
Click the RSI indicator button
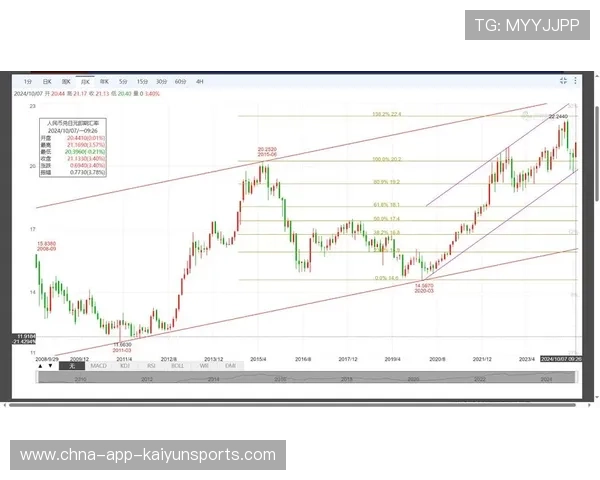(x=151, y=366)
